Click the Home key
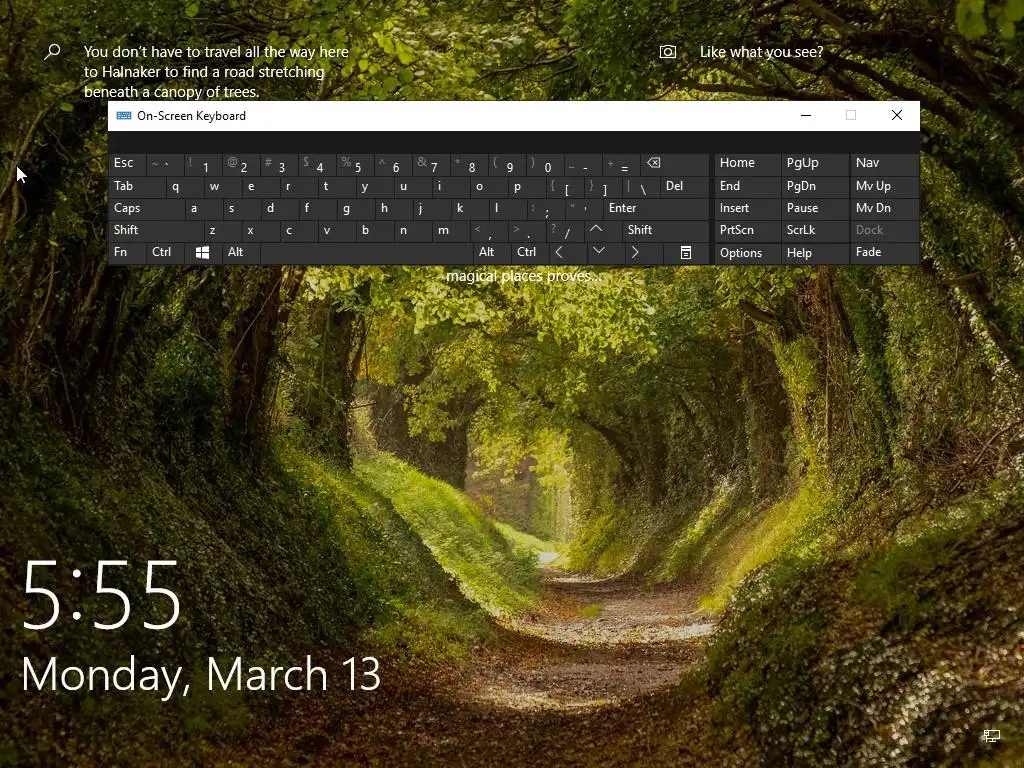 click(x=747, y=163)
